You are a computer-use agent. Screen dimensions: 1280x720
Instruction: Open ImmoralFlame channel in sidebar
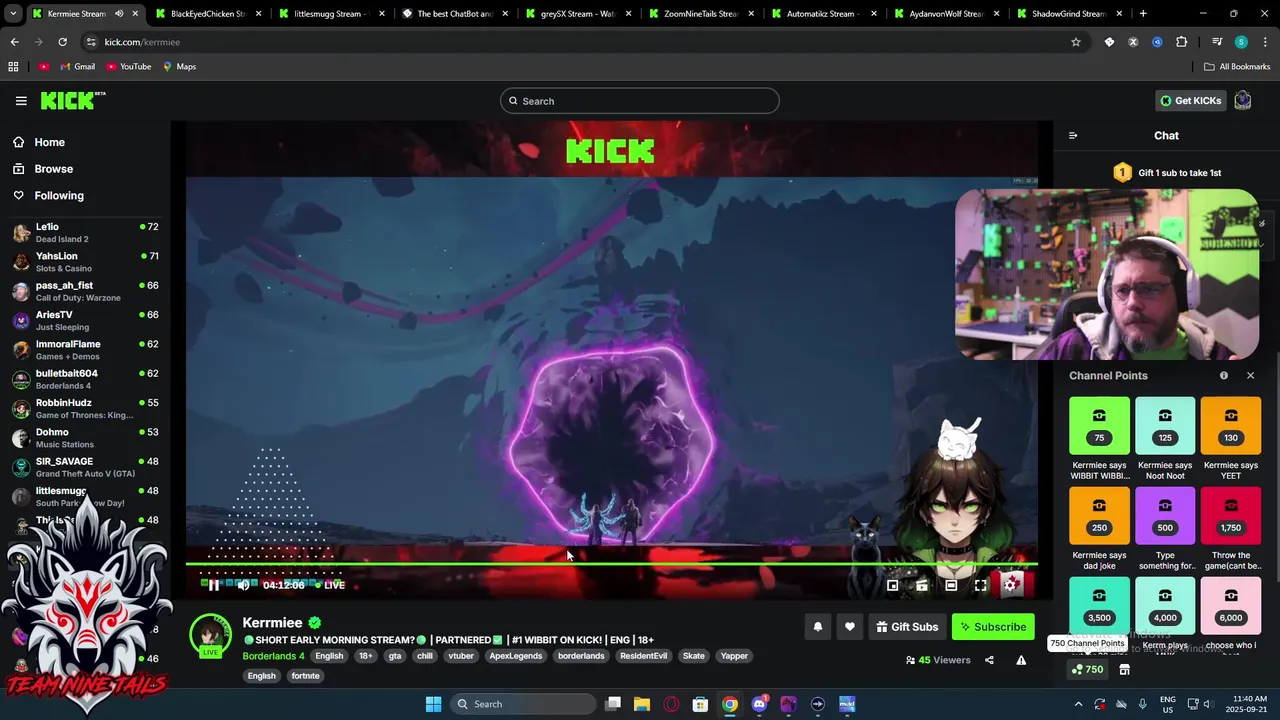click(85, 350)
